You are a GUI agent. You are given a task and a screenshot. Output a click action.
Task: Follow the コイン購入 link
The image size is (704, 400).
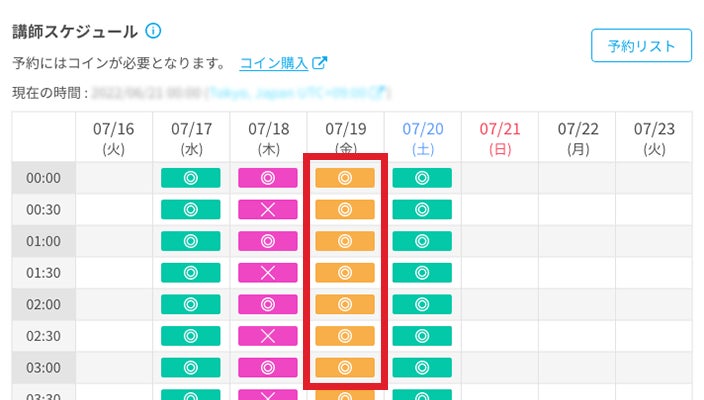[274, 63]
